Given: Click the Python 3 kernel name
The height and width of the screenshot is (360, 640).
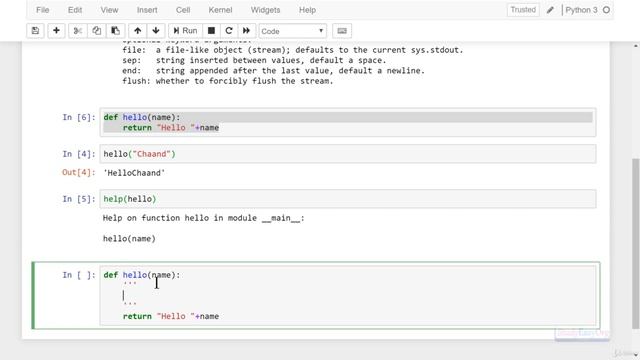Looking at the screenshot, I should (x=581, y=10).
